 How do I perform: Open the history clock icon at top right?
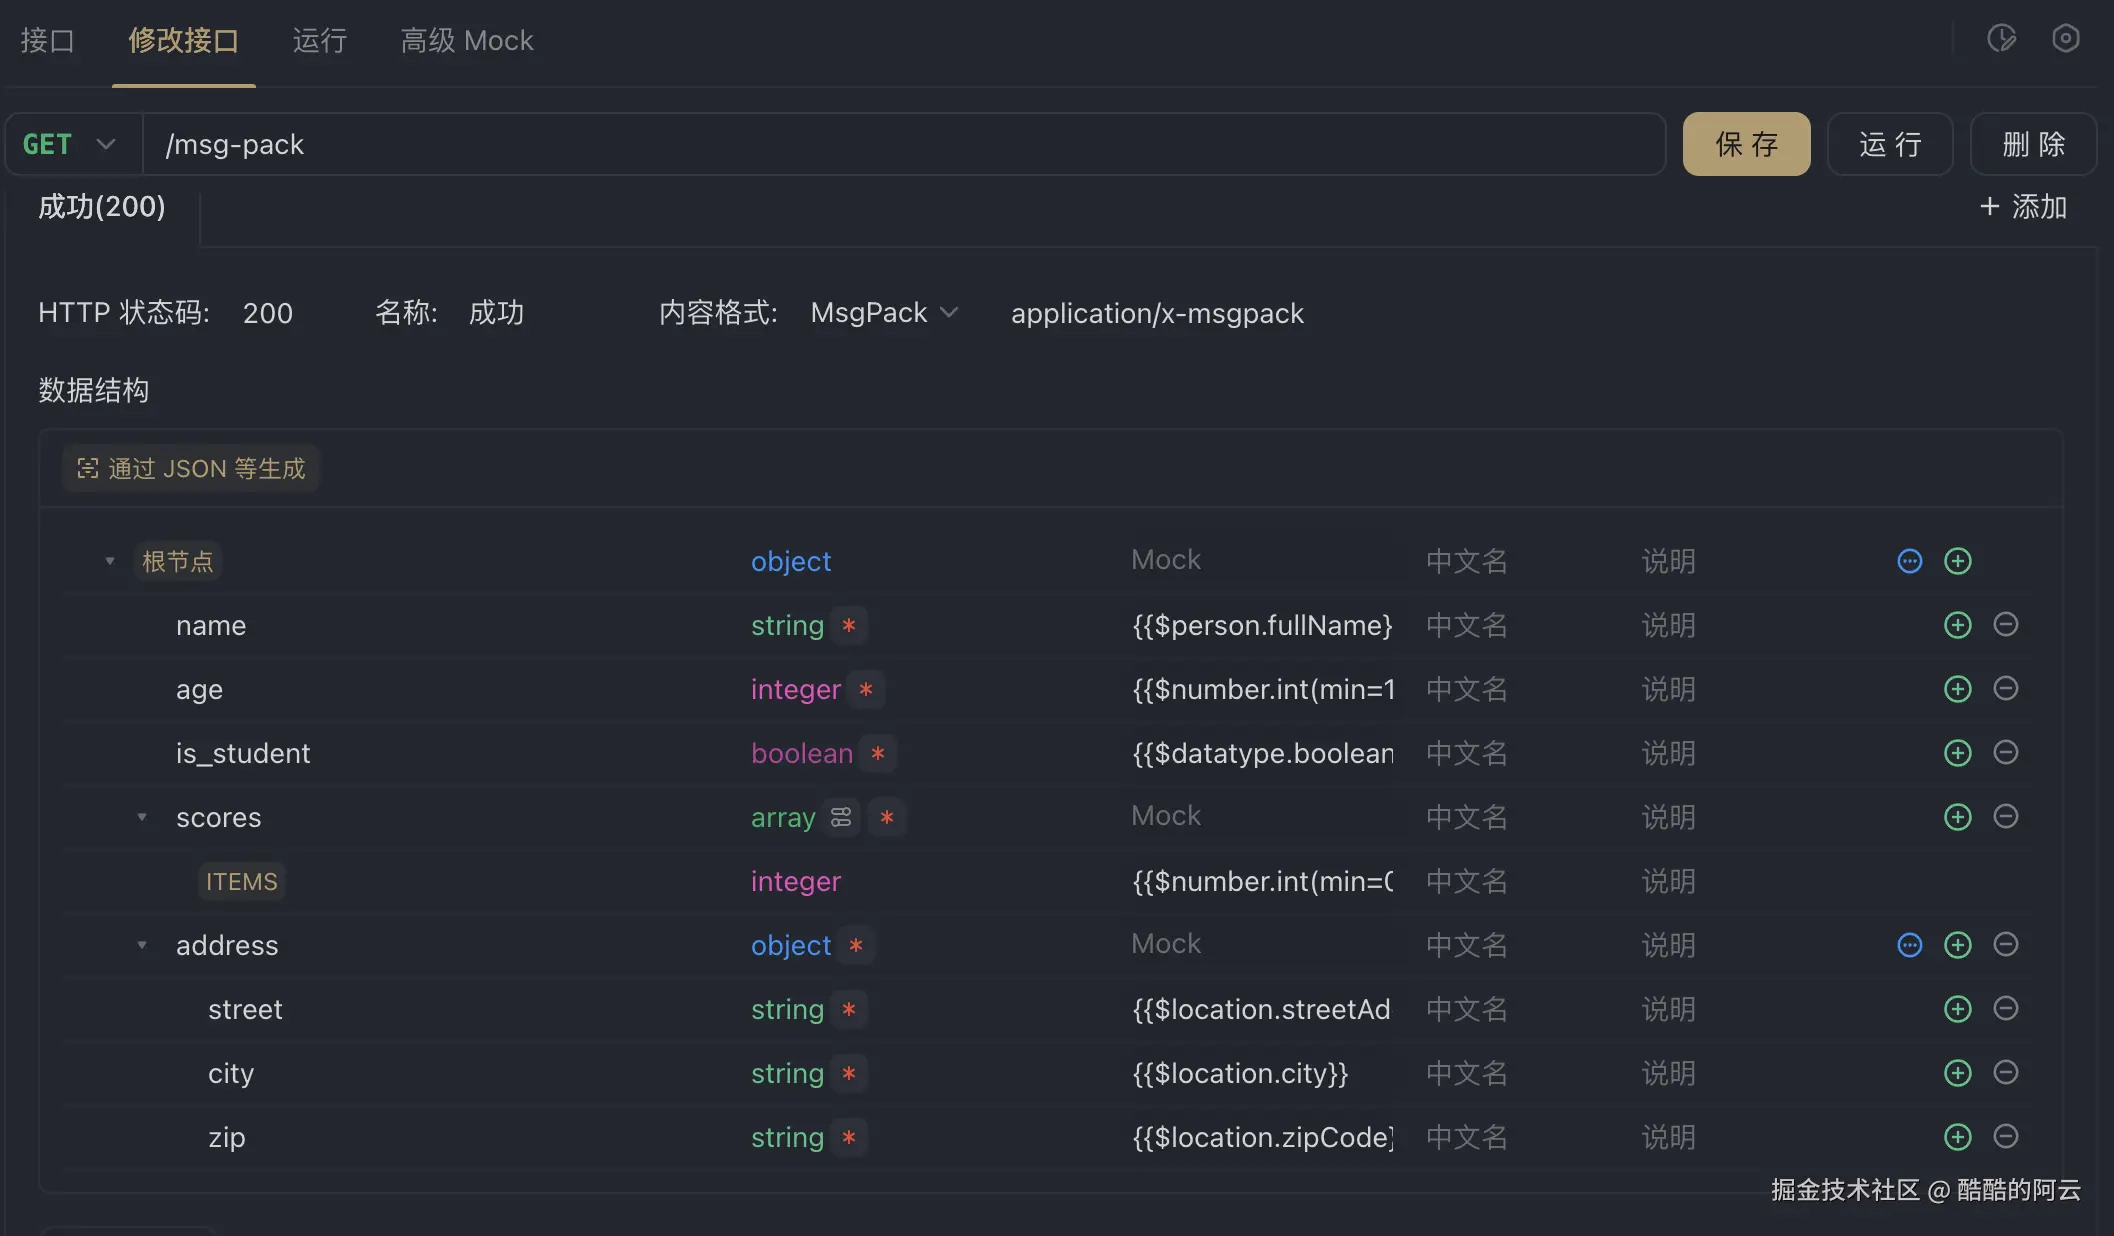[x=2001, y=39]
